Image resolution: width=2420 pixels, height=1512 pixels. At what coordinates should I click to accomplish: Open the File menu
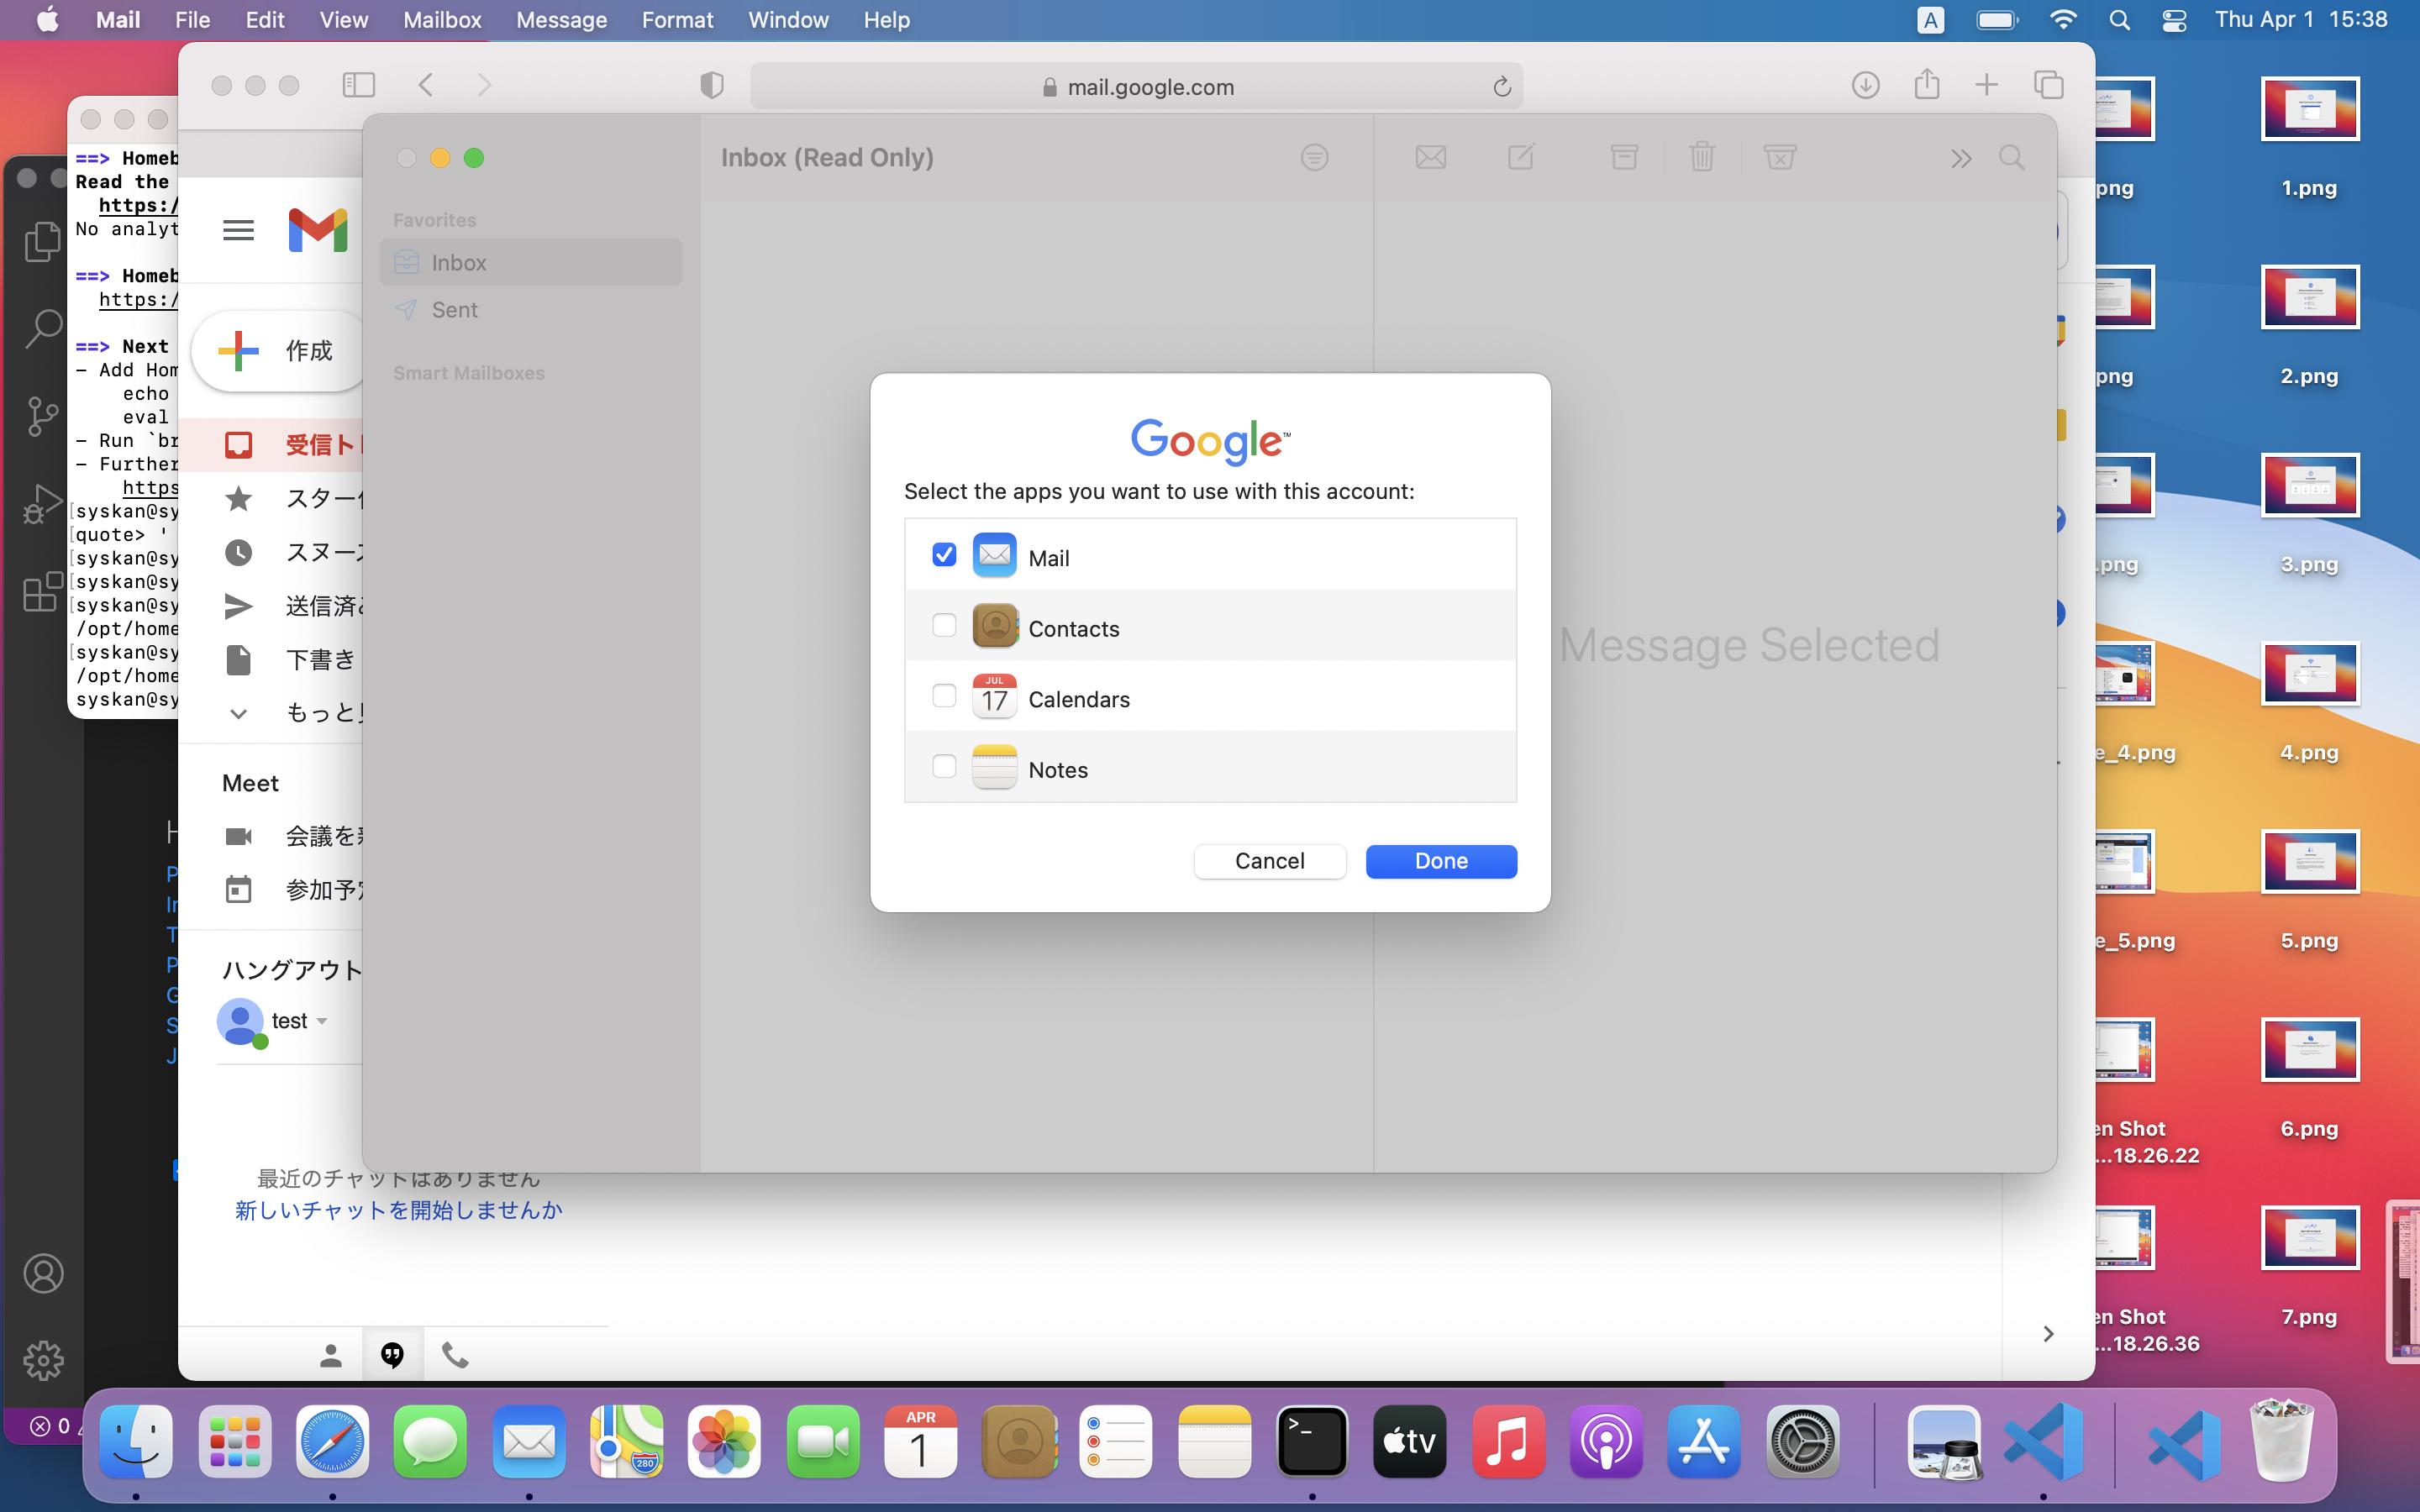192,20
